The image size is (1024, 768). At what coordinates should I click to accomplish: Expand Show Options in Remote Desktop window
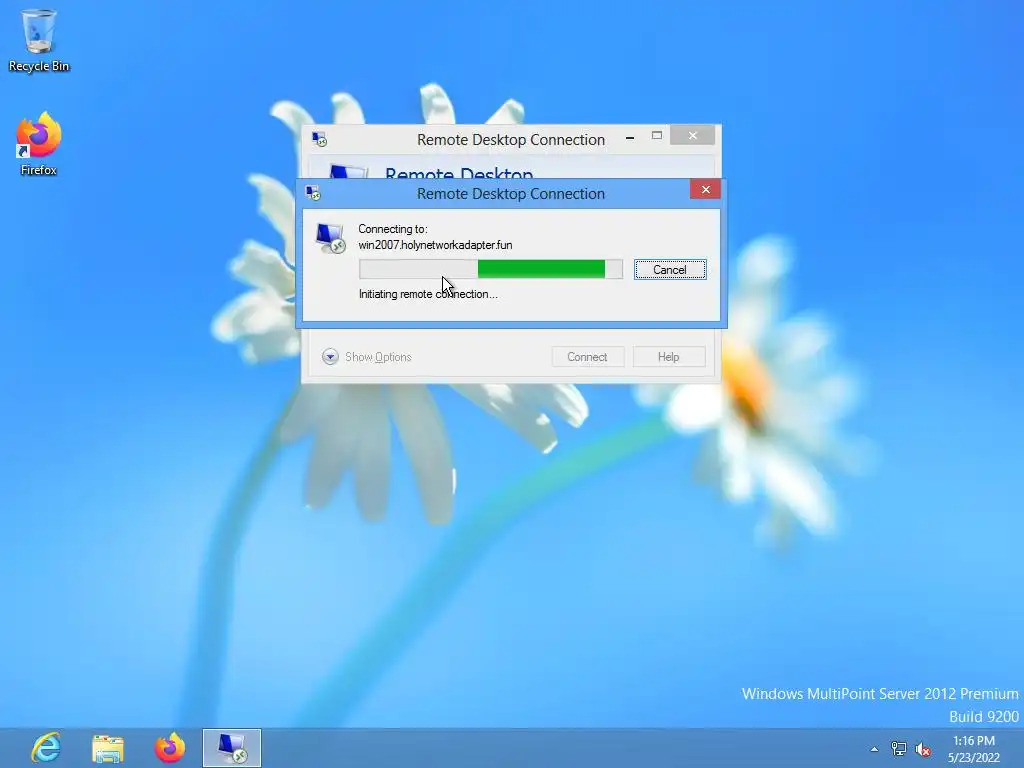367,357
